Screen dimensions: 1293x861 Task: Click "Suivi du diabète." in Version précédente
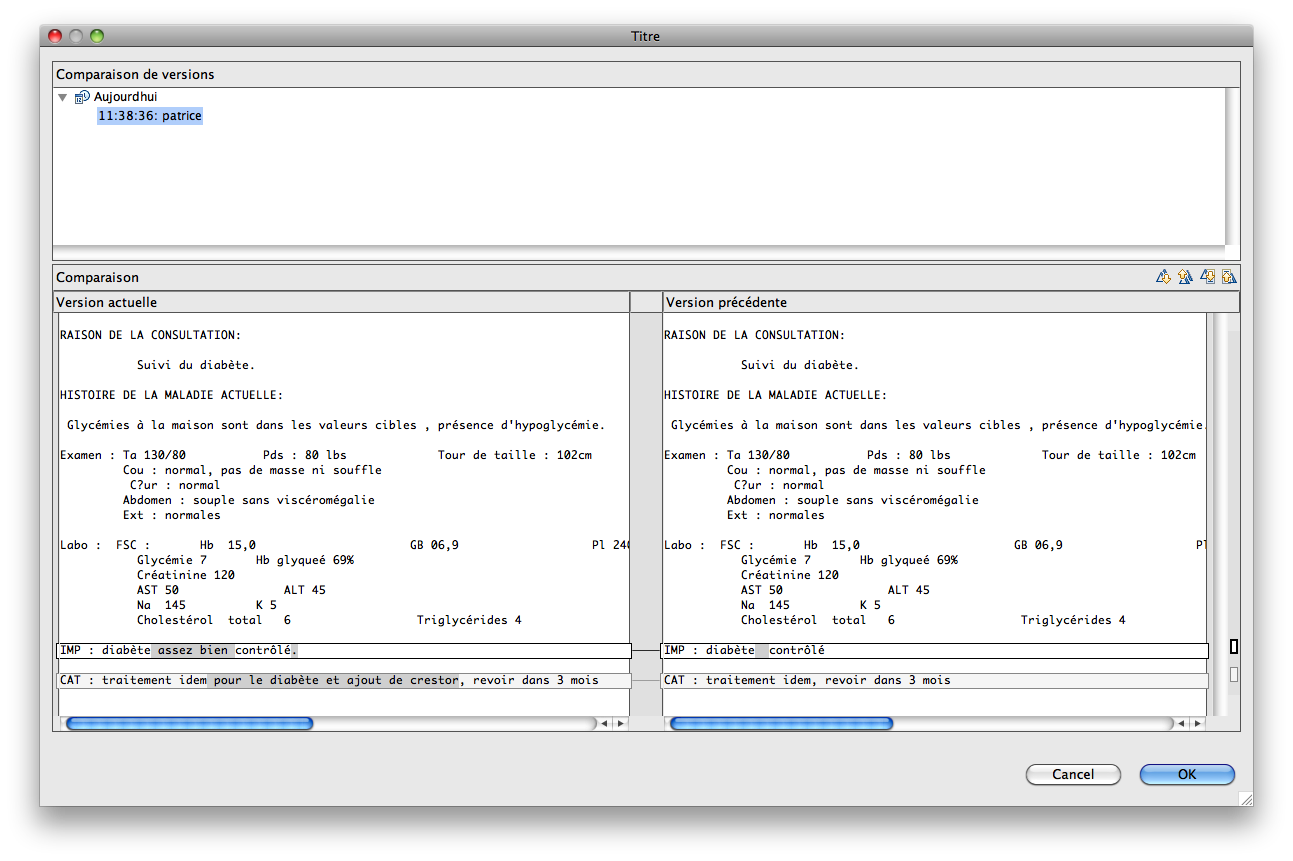(800, 365)
